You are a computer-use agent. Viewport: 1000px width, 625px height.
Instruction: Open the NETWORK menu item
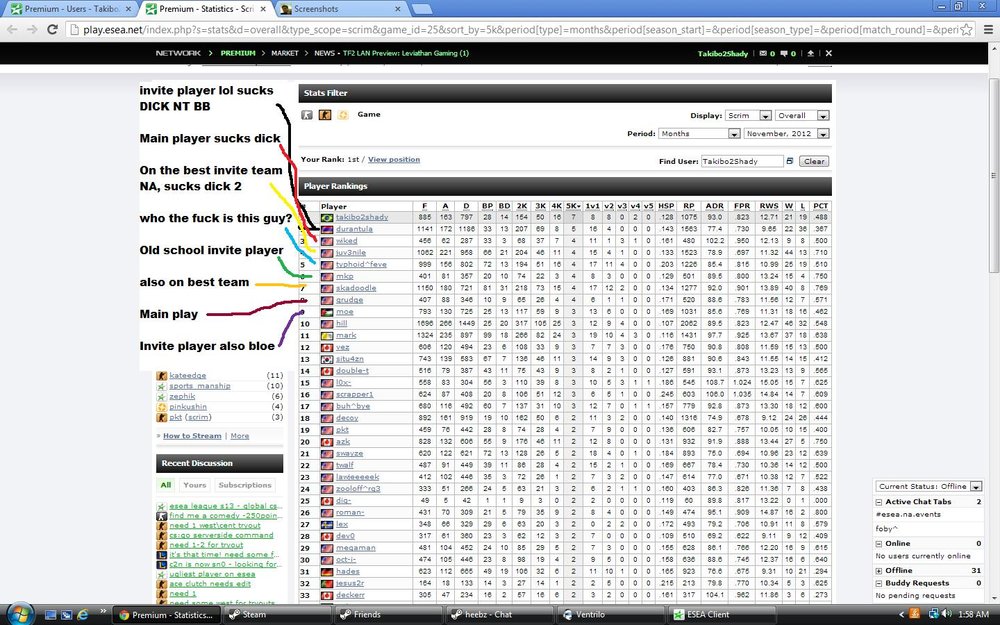178,54
